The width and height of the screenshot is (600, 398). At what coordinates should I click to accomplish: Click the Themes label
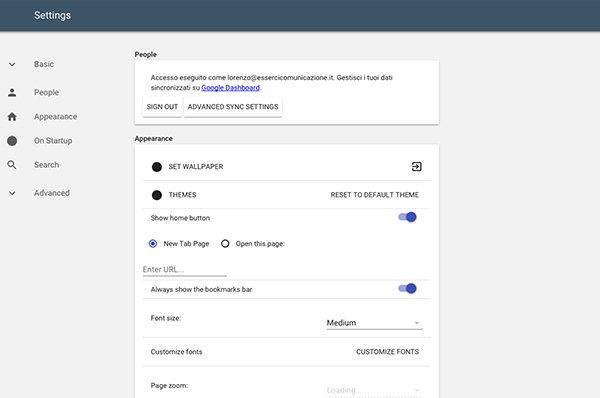183,195
